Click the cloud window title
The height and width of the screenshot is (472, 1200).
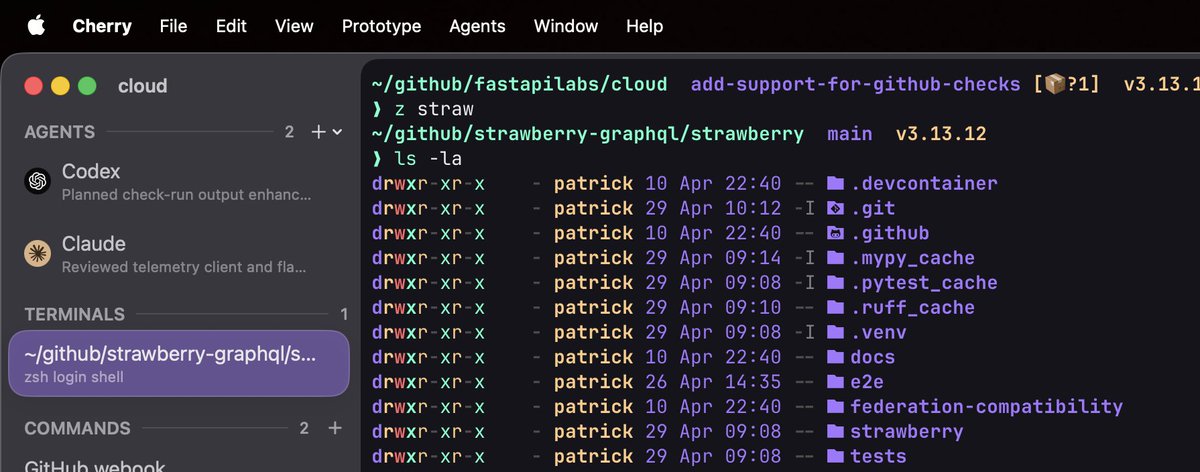pyautogui.click(x=142, y=86)
